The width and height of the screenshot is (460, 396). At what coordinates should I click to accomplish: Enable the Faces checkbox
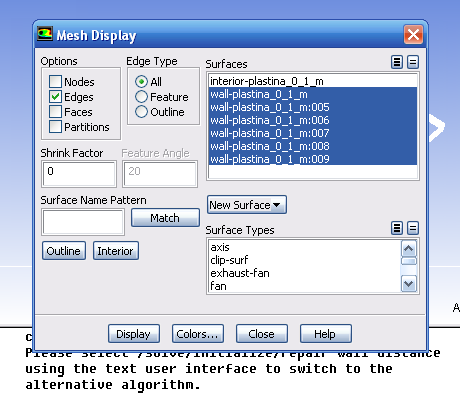click(x=55, y=112)
